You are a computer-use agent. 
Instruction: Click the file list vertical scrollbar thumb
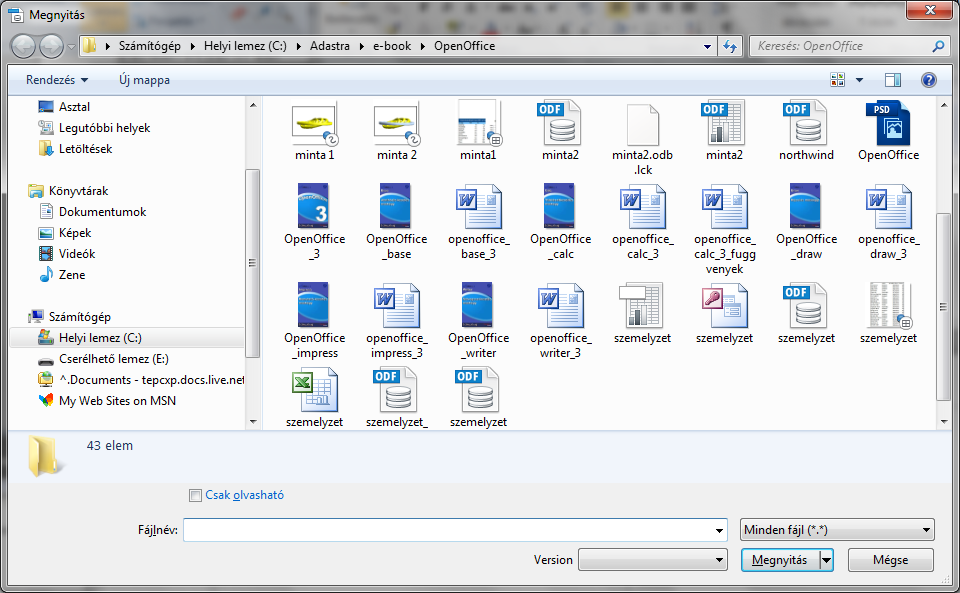(x=943, y=307)
